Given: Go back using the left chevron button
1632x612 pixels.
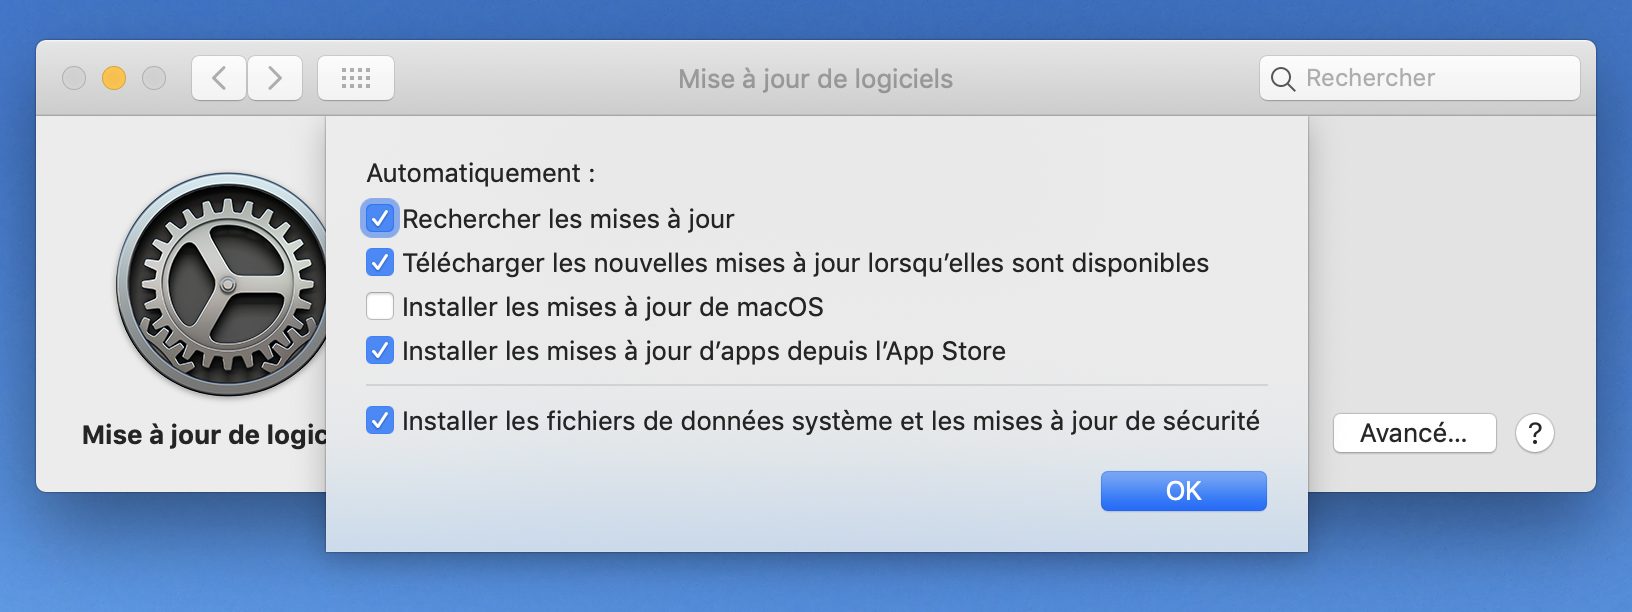Looking at the screenshot, I should [x=219, y=78].
